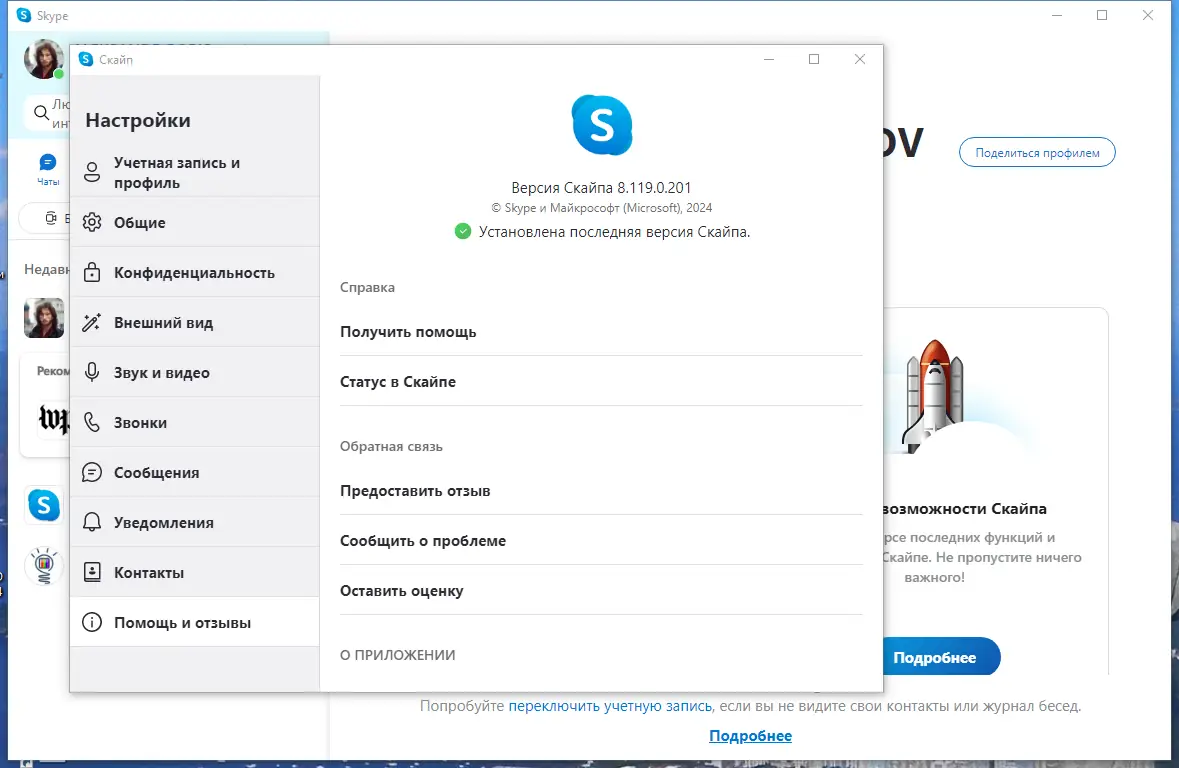
Task: Open Privacy settings (Конфиденциальность)
Action: pyautogui.click(x=195, y=272)
